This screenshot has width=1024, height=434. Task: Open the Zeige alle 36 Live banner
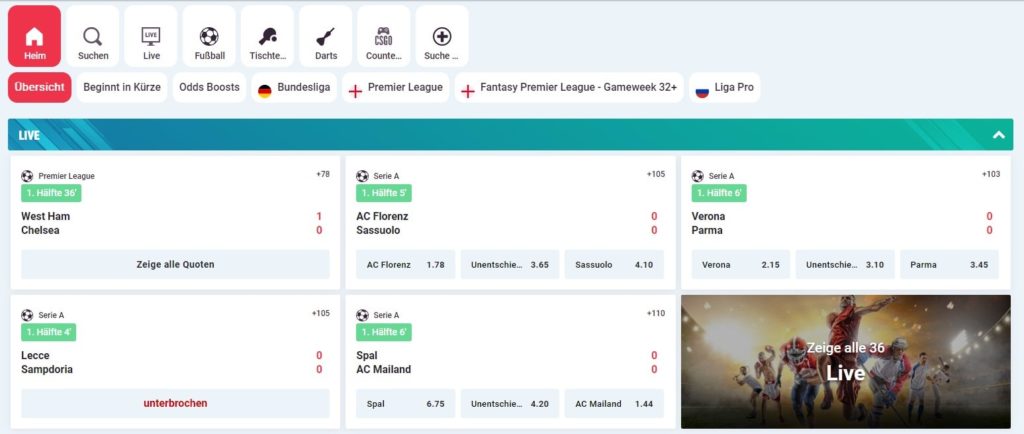point(846,362)
